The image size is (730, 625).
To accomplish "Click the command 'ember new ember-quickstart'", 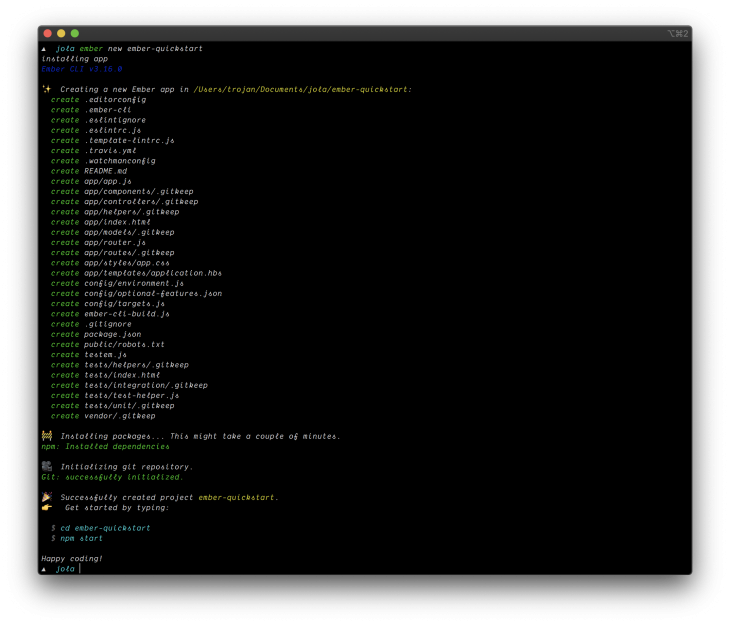I will 141,48.
